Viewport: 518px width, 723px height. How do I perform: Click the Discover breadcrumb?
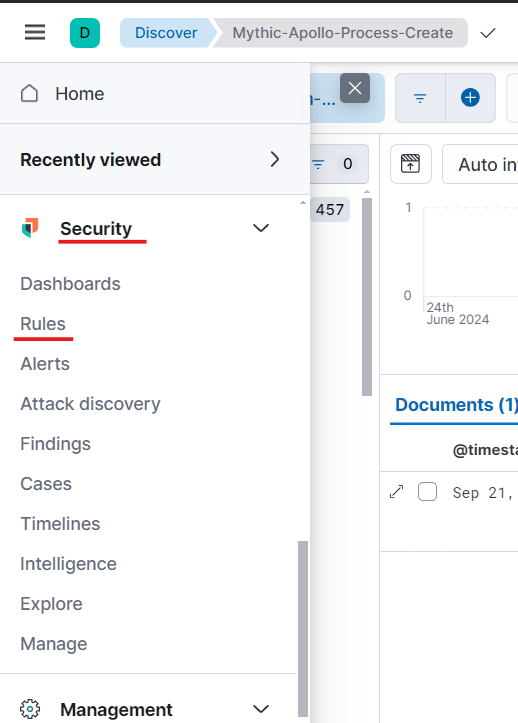(166, 33)
